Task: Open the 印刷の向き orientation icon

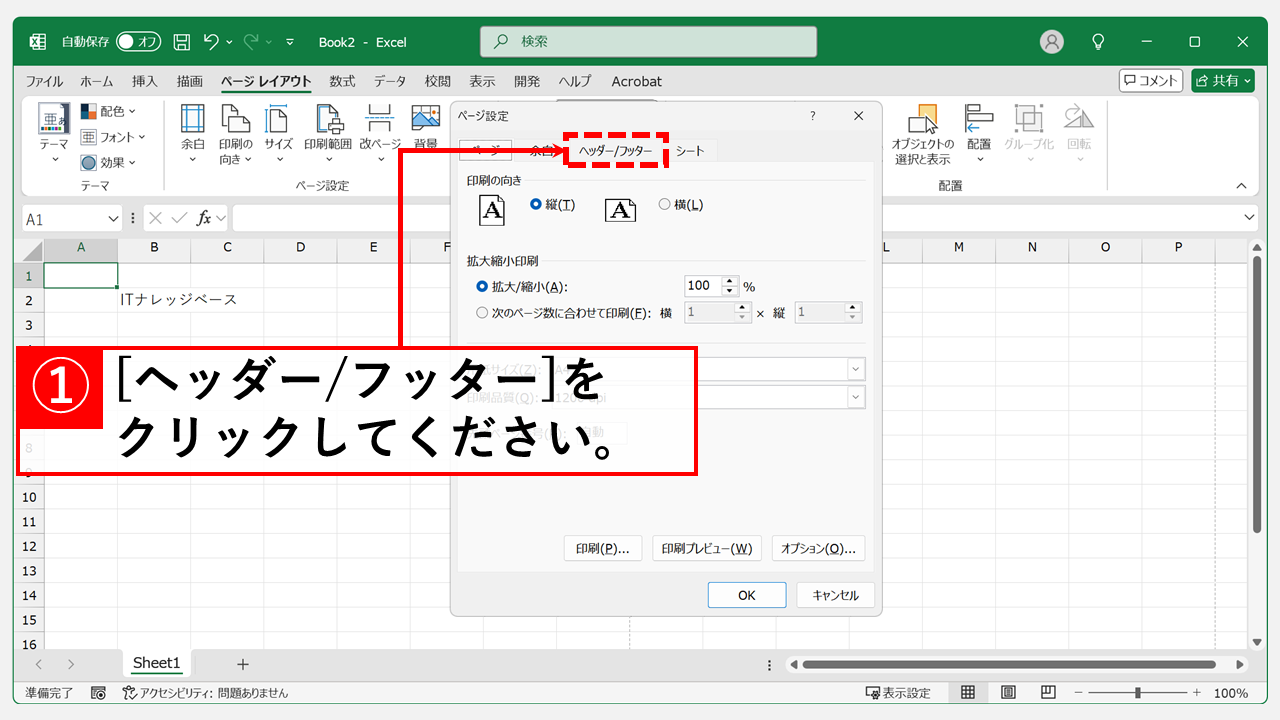Action: [236, 135]
